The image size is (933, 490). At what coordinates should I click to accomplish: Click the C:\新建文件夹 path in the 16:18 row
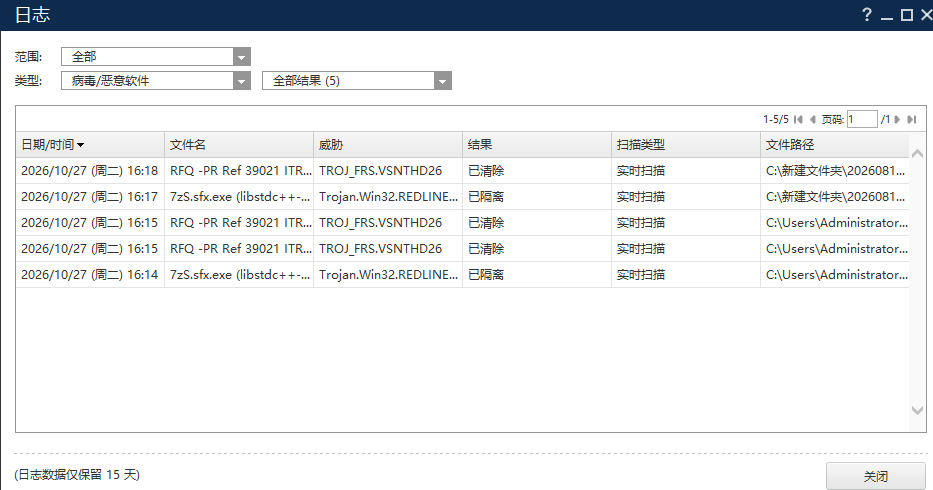coord(835,171)
